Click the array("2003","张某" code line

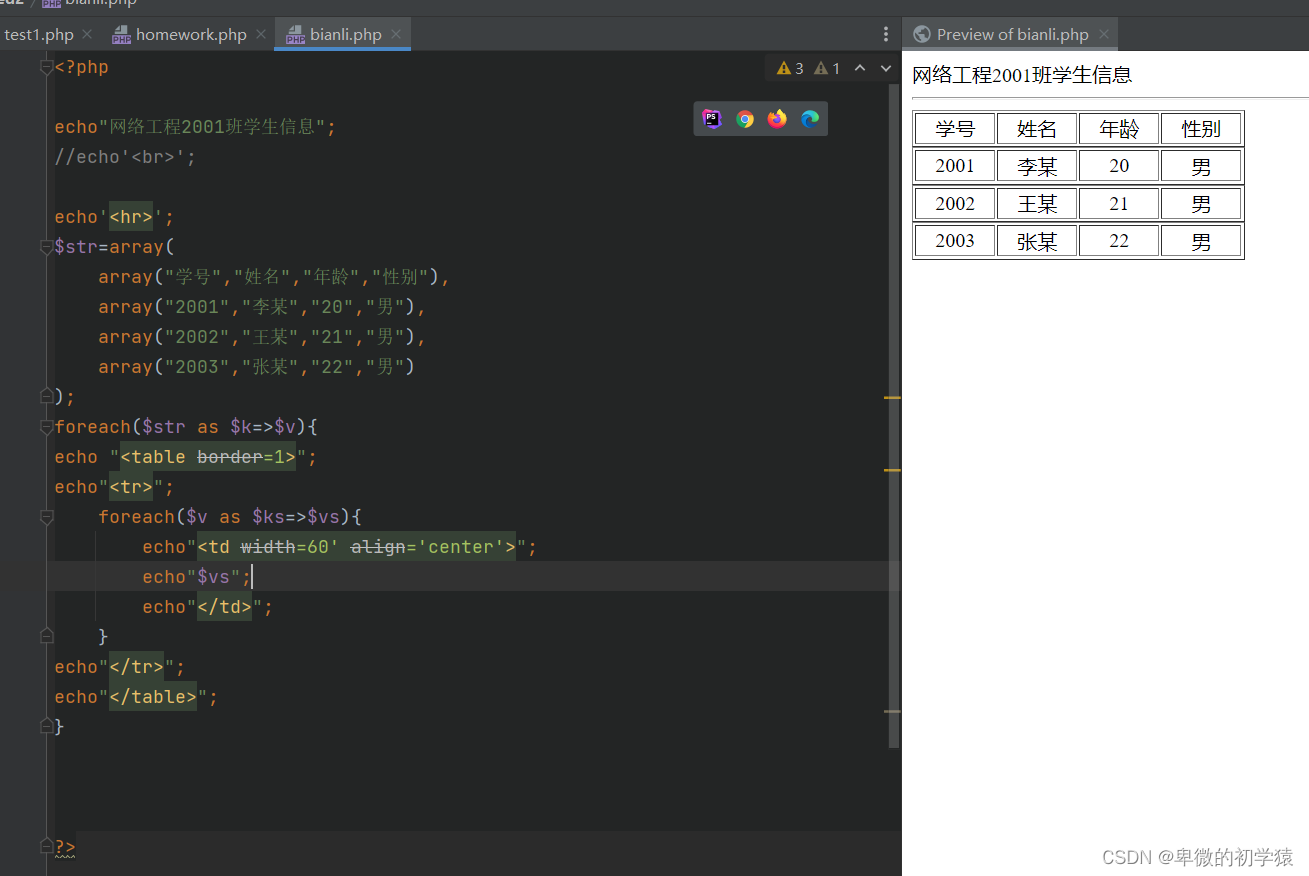pos(256,367)
